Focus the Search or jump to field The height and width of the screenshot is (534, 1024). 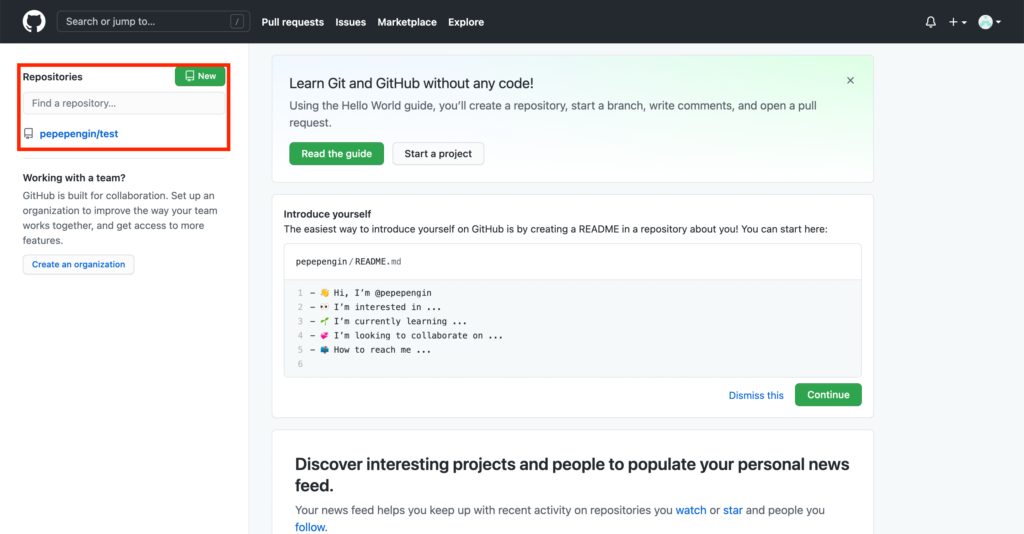coord(153,22)
